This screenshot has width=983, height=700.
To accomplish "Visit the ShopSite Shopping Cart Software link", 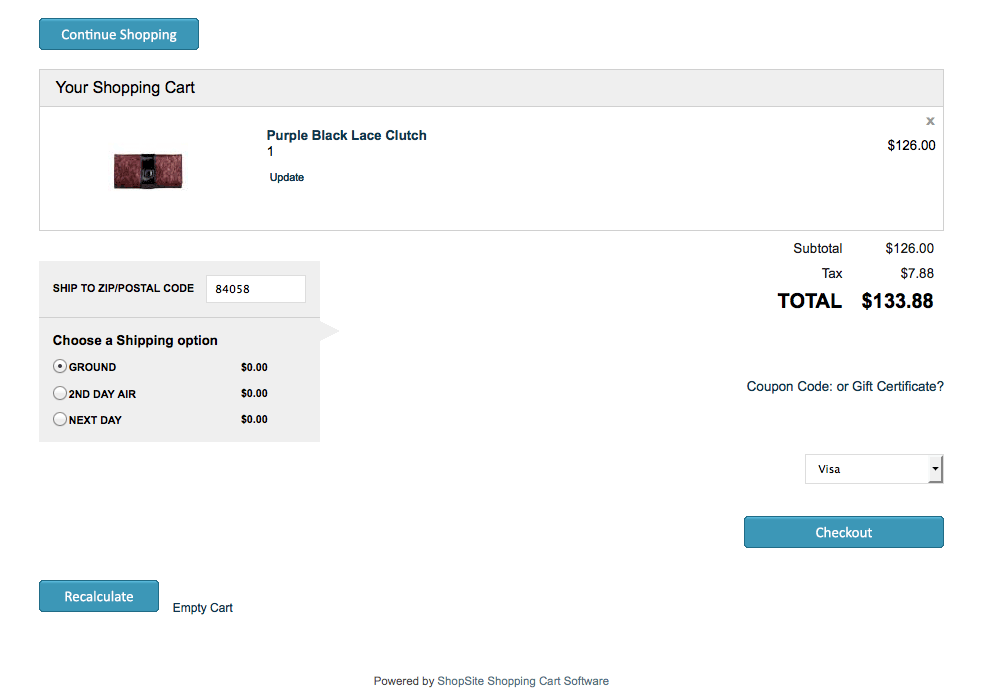I will tap(522, 681).
